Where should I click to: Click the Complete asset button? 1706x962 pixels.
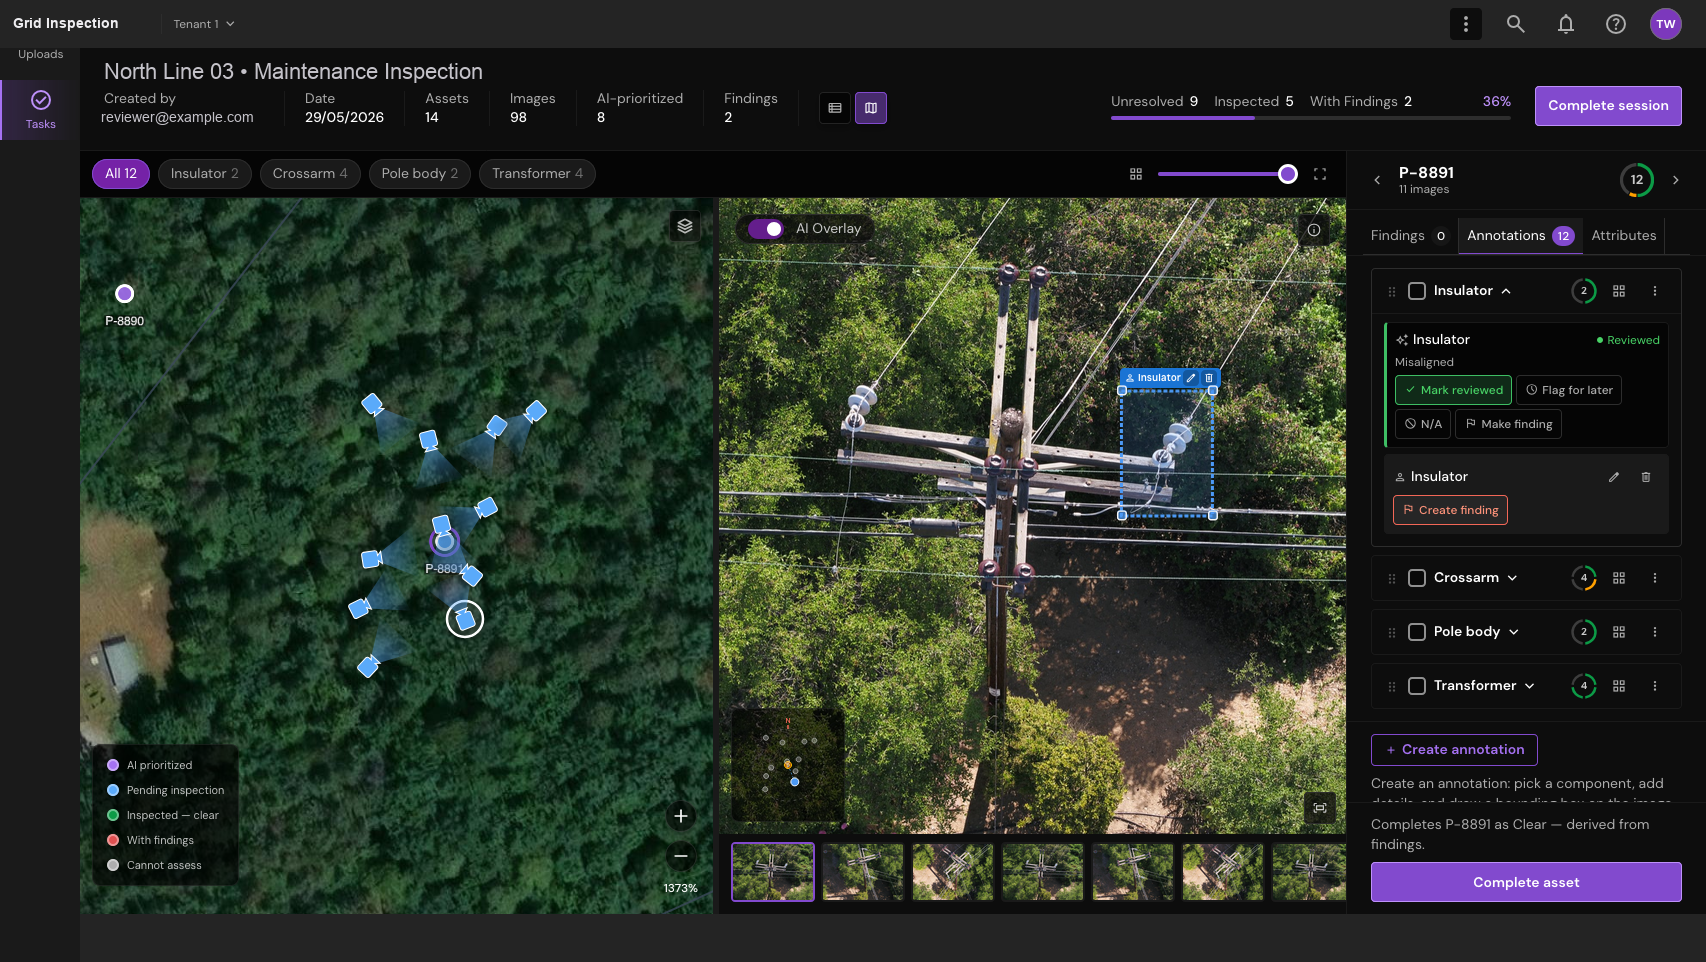coord(1526,882)
